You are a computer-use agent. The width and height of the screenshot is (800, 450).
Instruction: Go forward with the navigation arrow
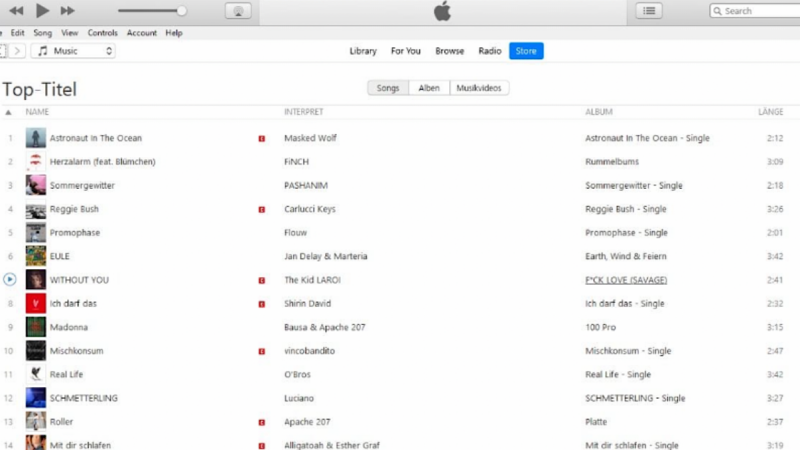(17, 51)
